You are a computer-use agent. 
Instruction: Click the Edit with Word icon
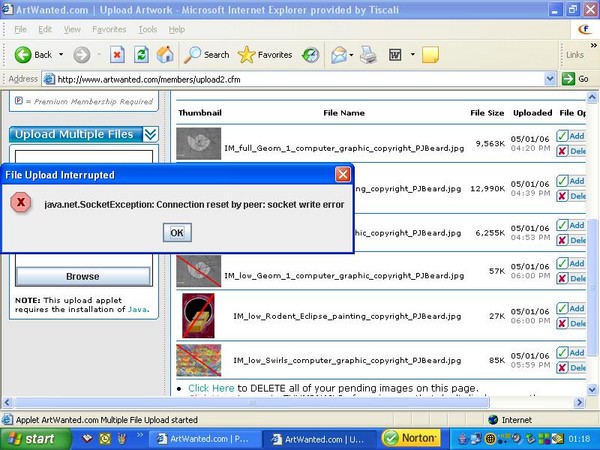point(395,55)
